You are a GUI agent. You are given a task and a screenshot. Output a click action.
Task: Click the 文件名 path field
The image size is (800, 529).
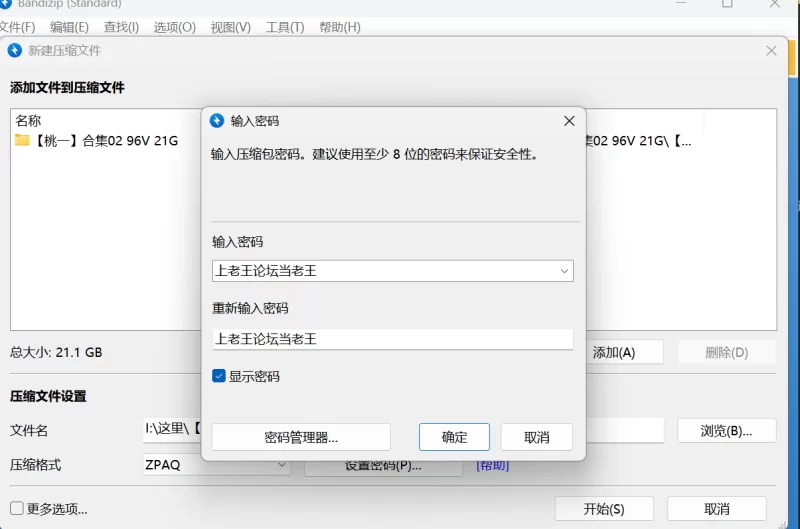click(172, 430)
